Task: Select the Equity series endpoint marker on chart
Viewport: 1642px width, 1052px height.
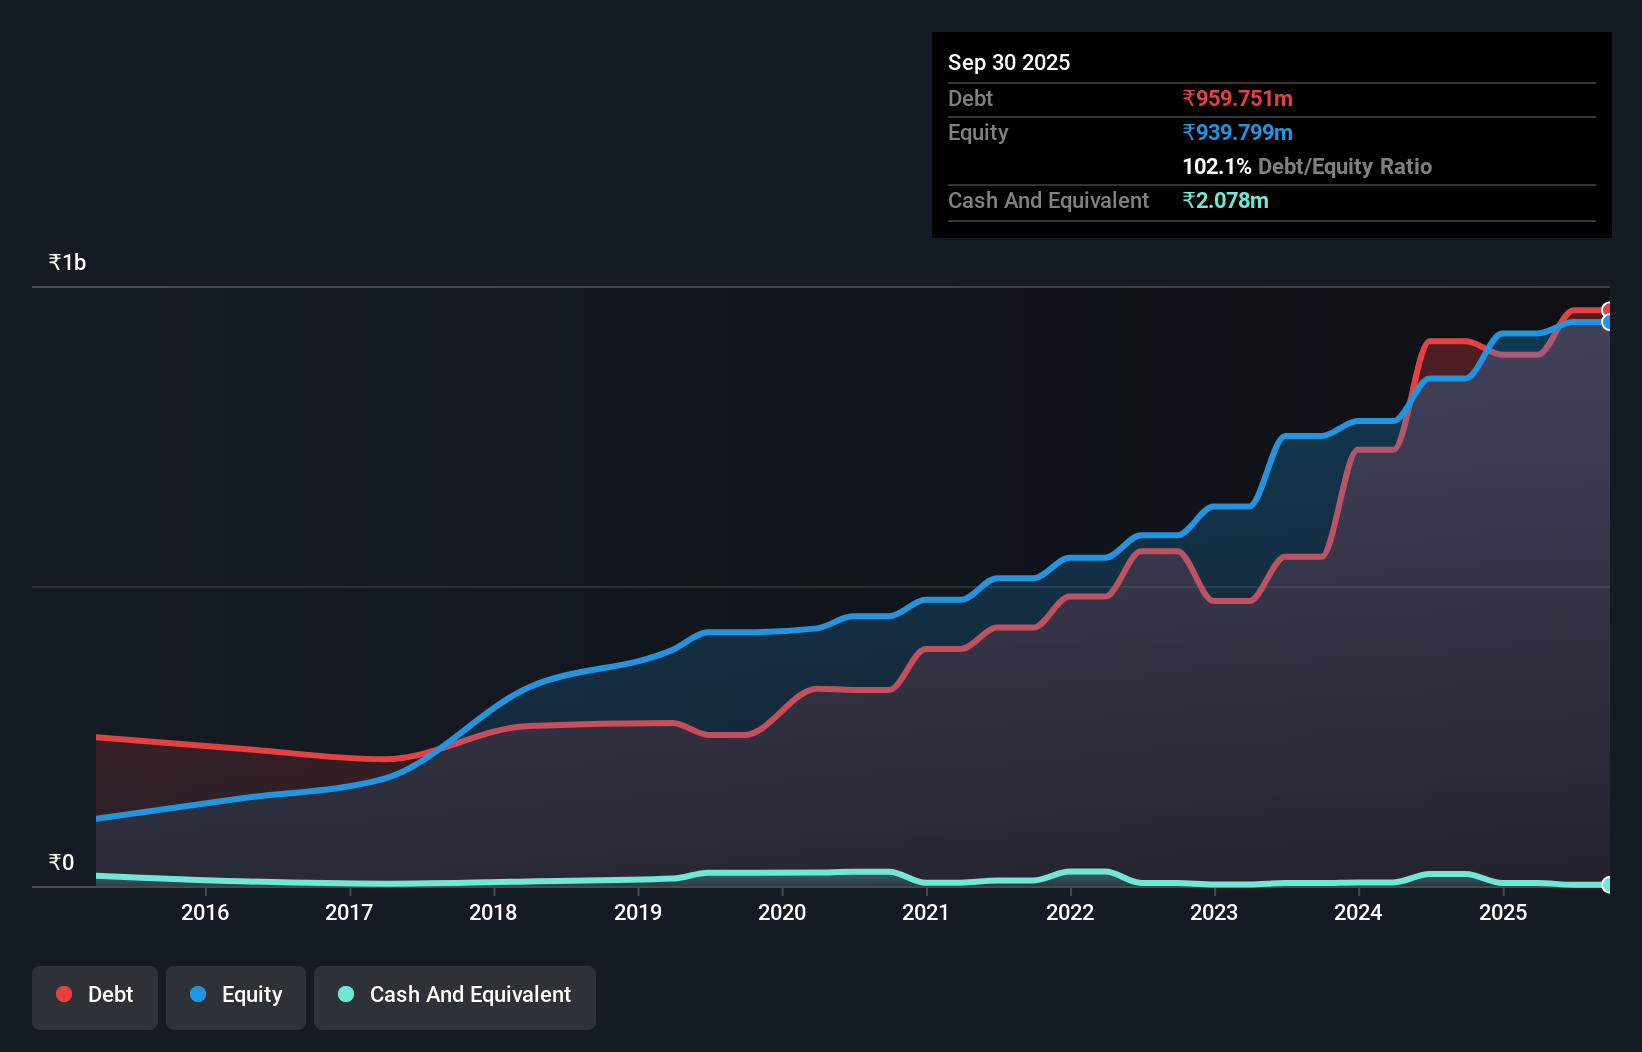Action: point(1608,323)
